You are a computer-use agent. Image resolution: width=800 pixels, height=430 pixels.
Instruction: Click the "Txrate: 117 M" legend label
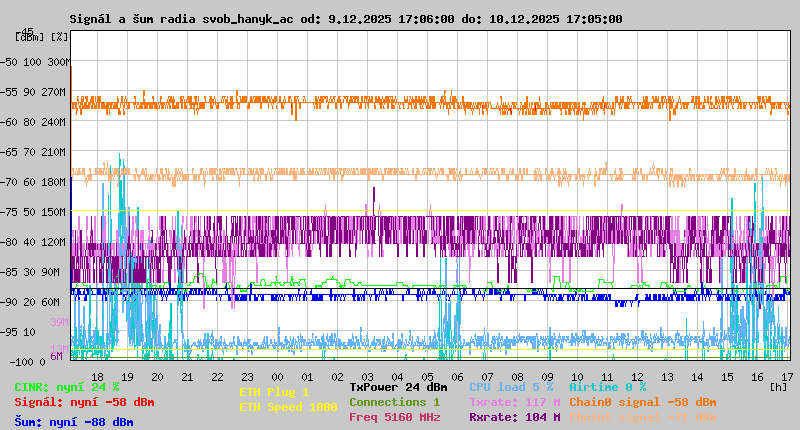coord(515,402)
